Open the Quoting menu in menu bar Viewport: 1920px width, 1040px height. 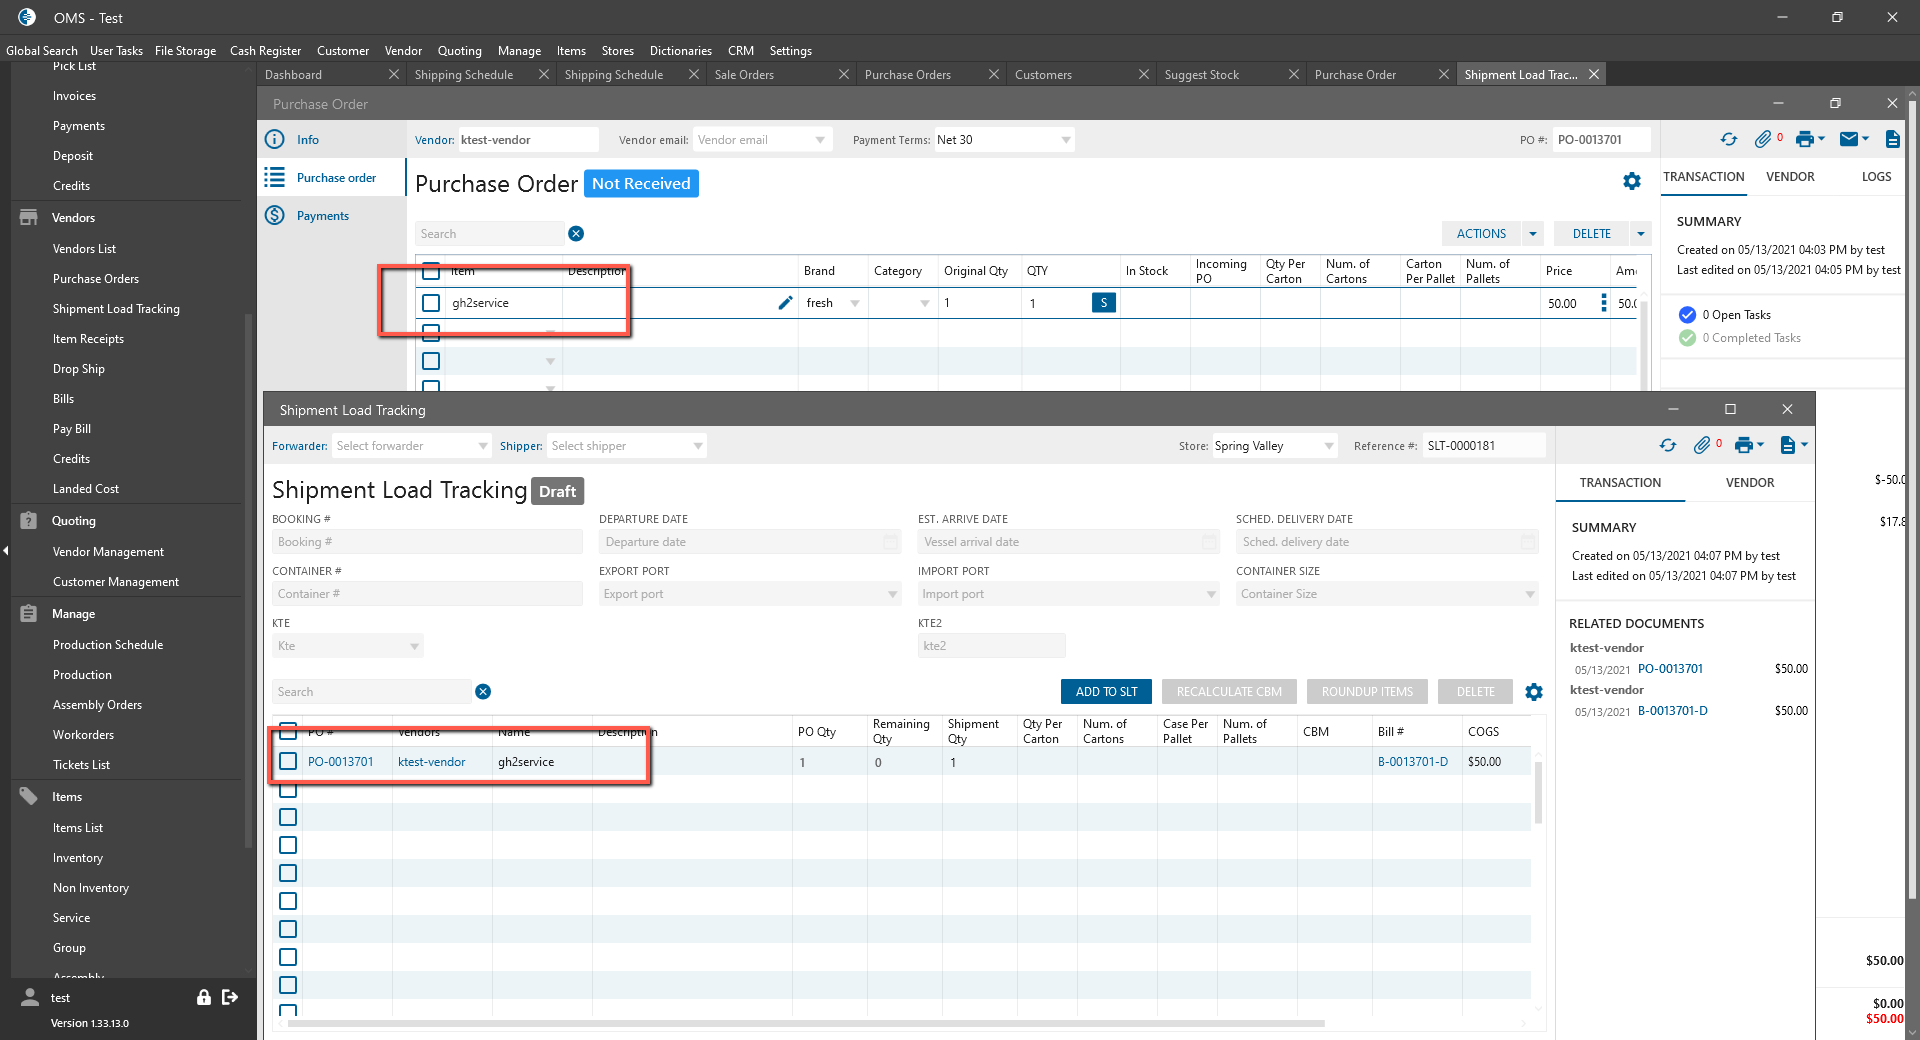(459, 51)
